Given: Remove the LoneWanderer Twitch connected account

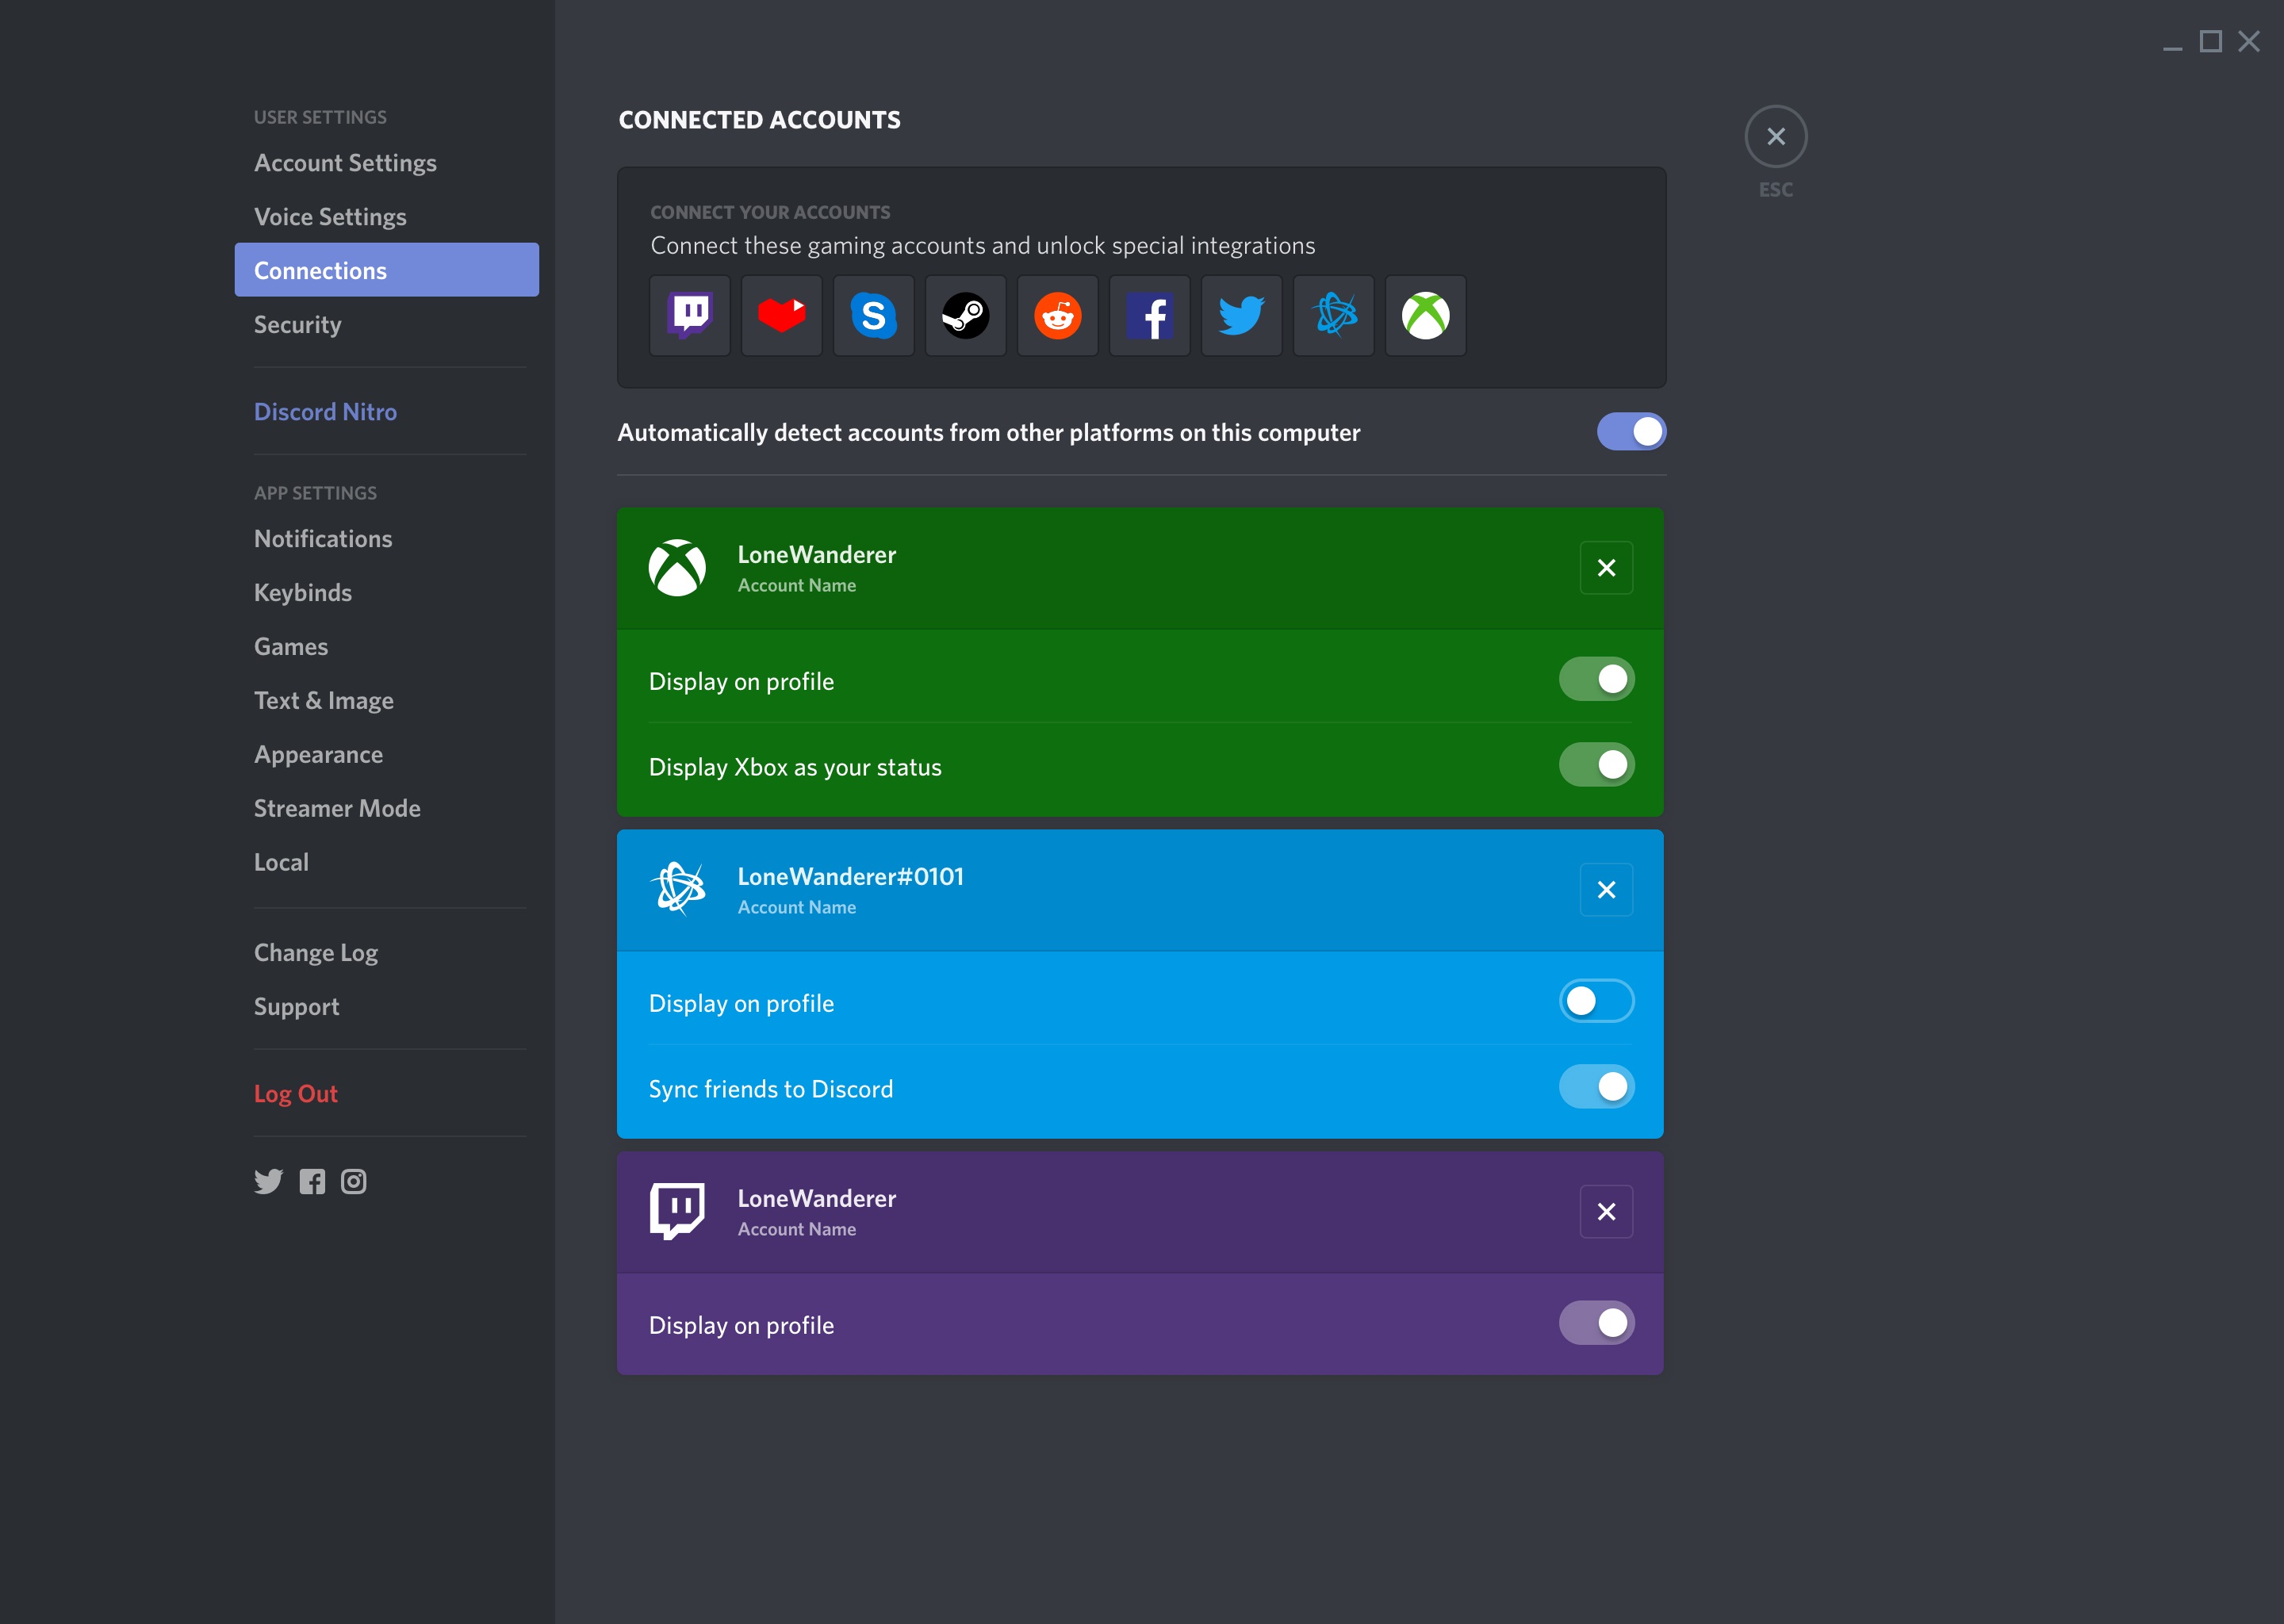Looking at the screenshot, I should click(x=1604, y=1211).
